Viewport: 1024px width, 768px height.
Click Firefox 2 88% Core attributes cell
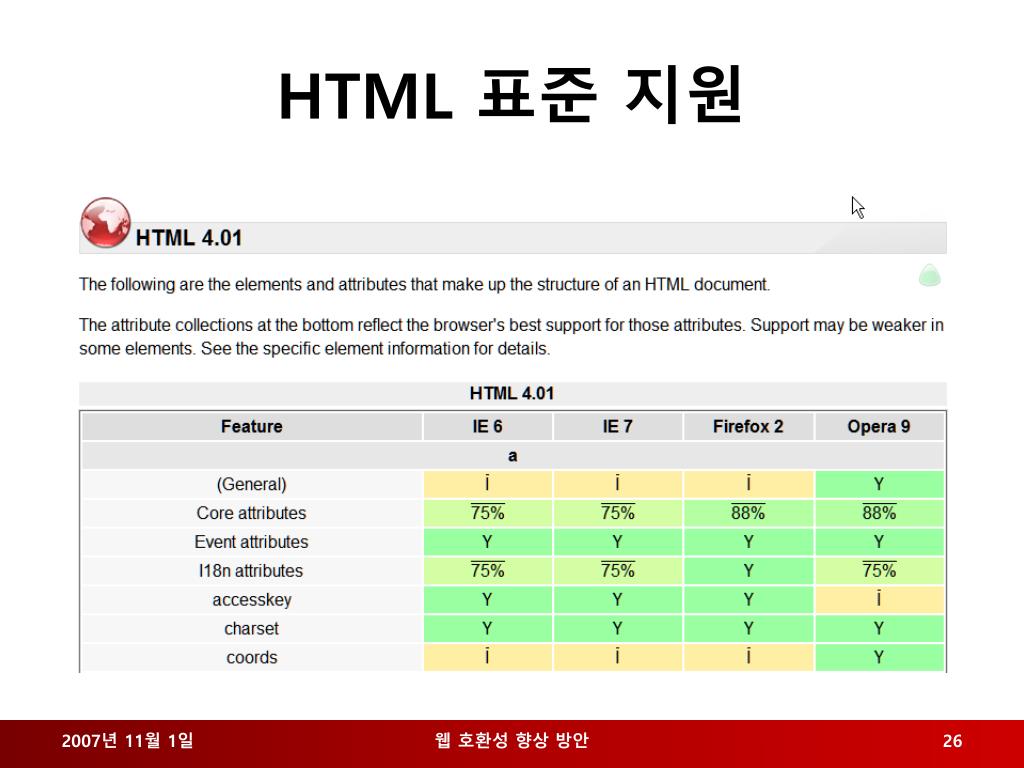(x=748, y=513)
